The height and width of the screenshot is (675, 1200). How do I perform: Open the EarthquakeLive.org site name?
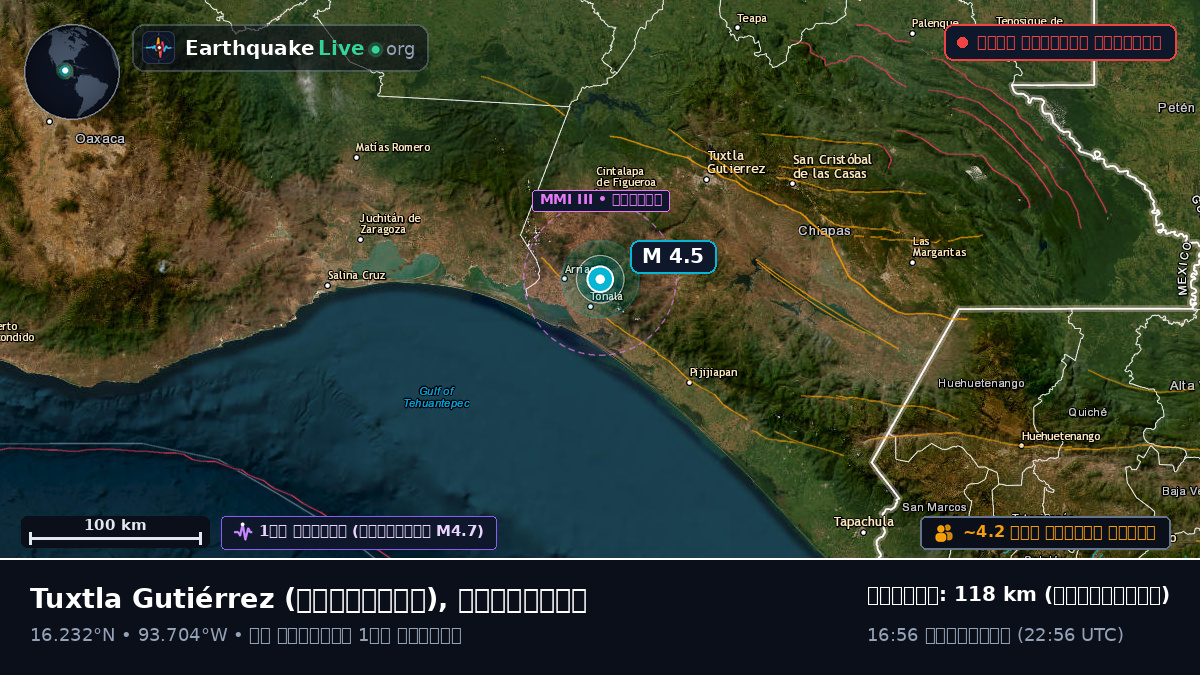pyautogui.click(x=300, y=49)
